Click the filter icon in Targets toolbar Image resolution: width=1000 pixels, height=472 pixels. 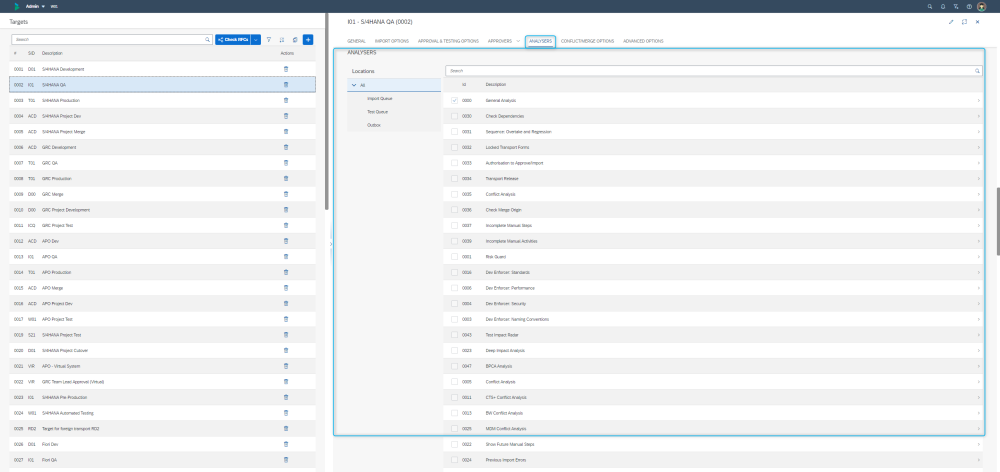point(268,40)
